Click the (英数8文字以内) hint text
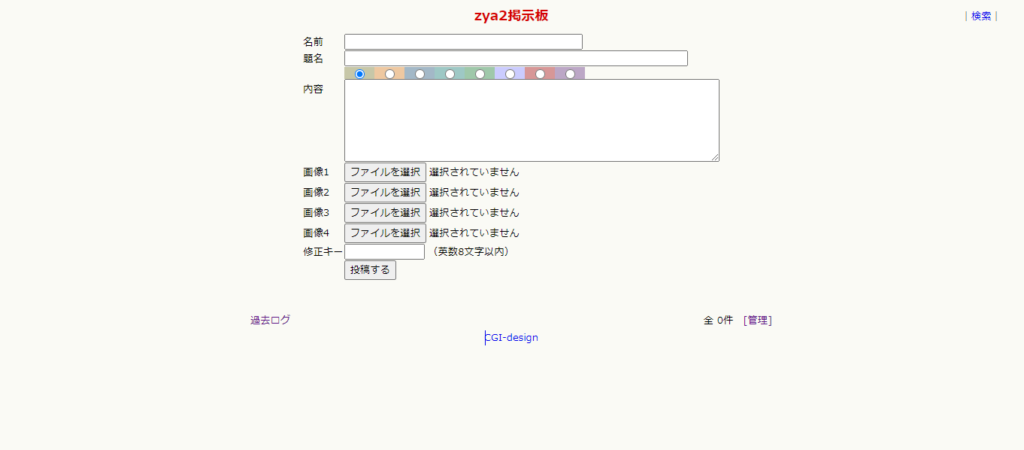1024x450 pixels. tap(470, 251)
